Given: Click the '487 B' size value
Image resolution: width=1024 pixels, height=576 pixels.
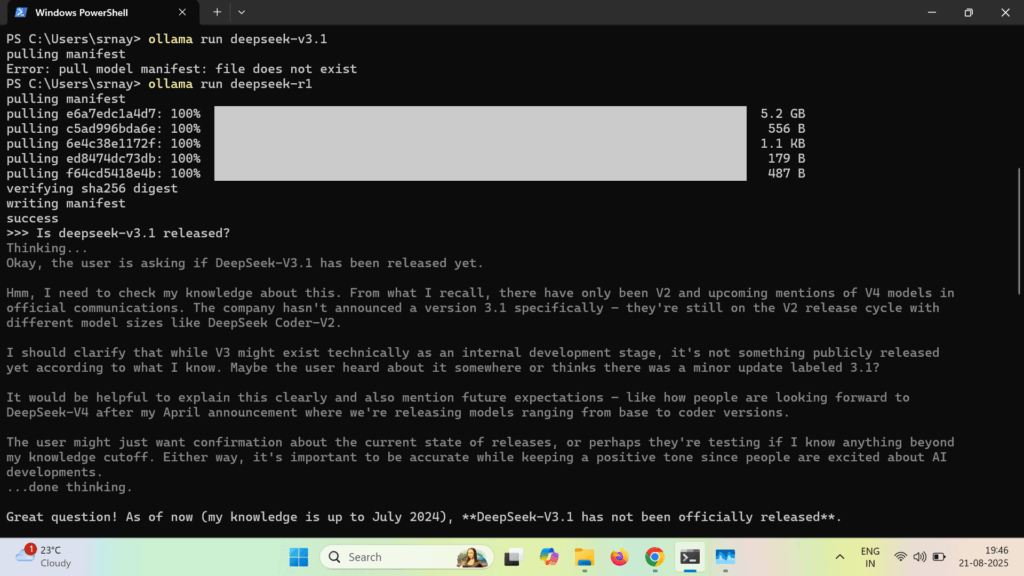Looking at the screenshot, I should pyautogui.click(x=786, y=173).
